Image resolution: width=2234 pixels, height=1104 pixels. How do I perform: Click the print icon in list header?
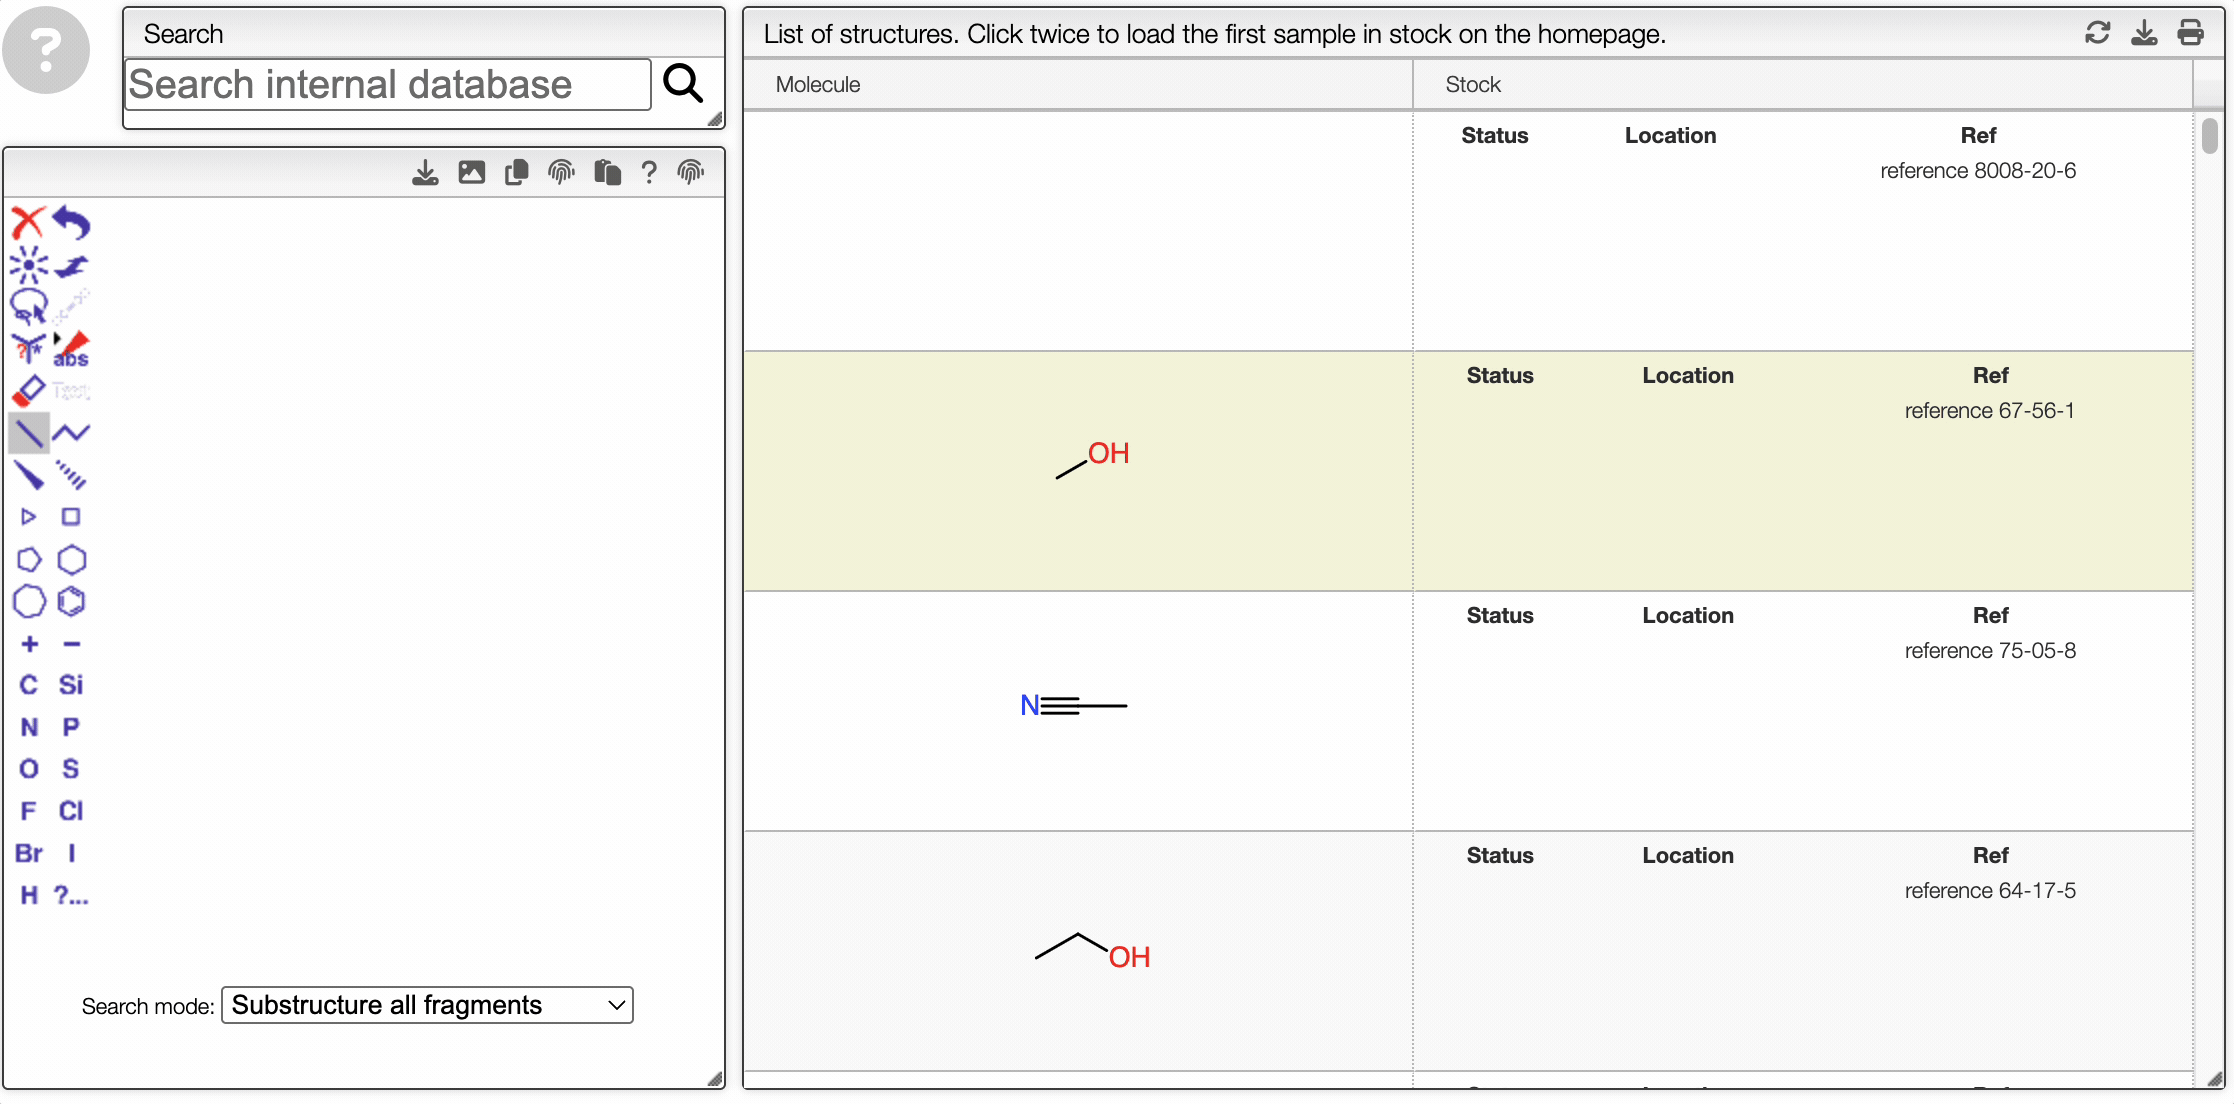point(2190,33)
